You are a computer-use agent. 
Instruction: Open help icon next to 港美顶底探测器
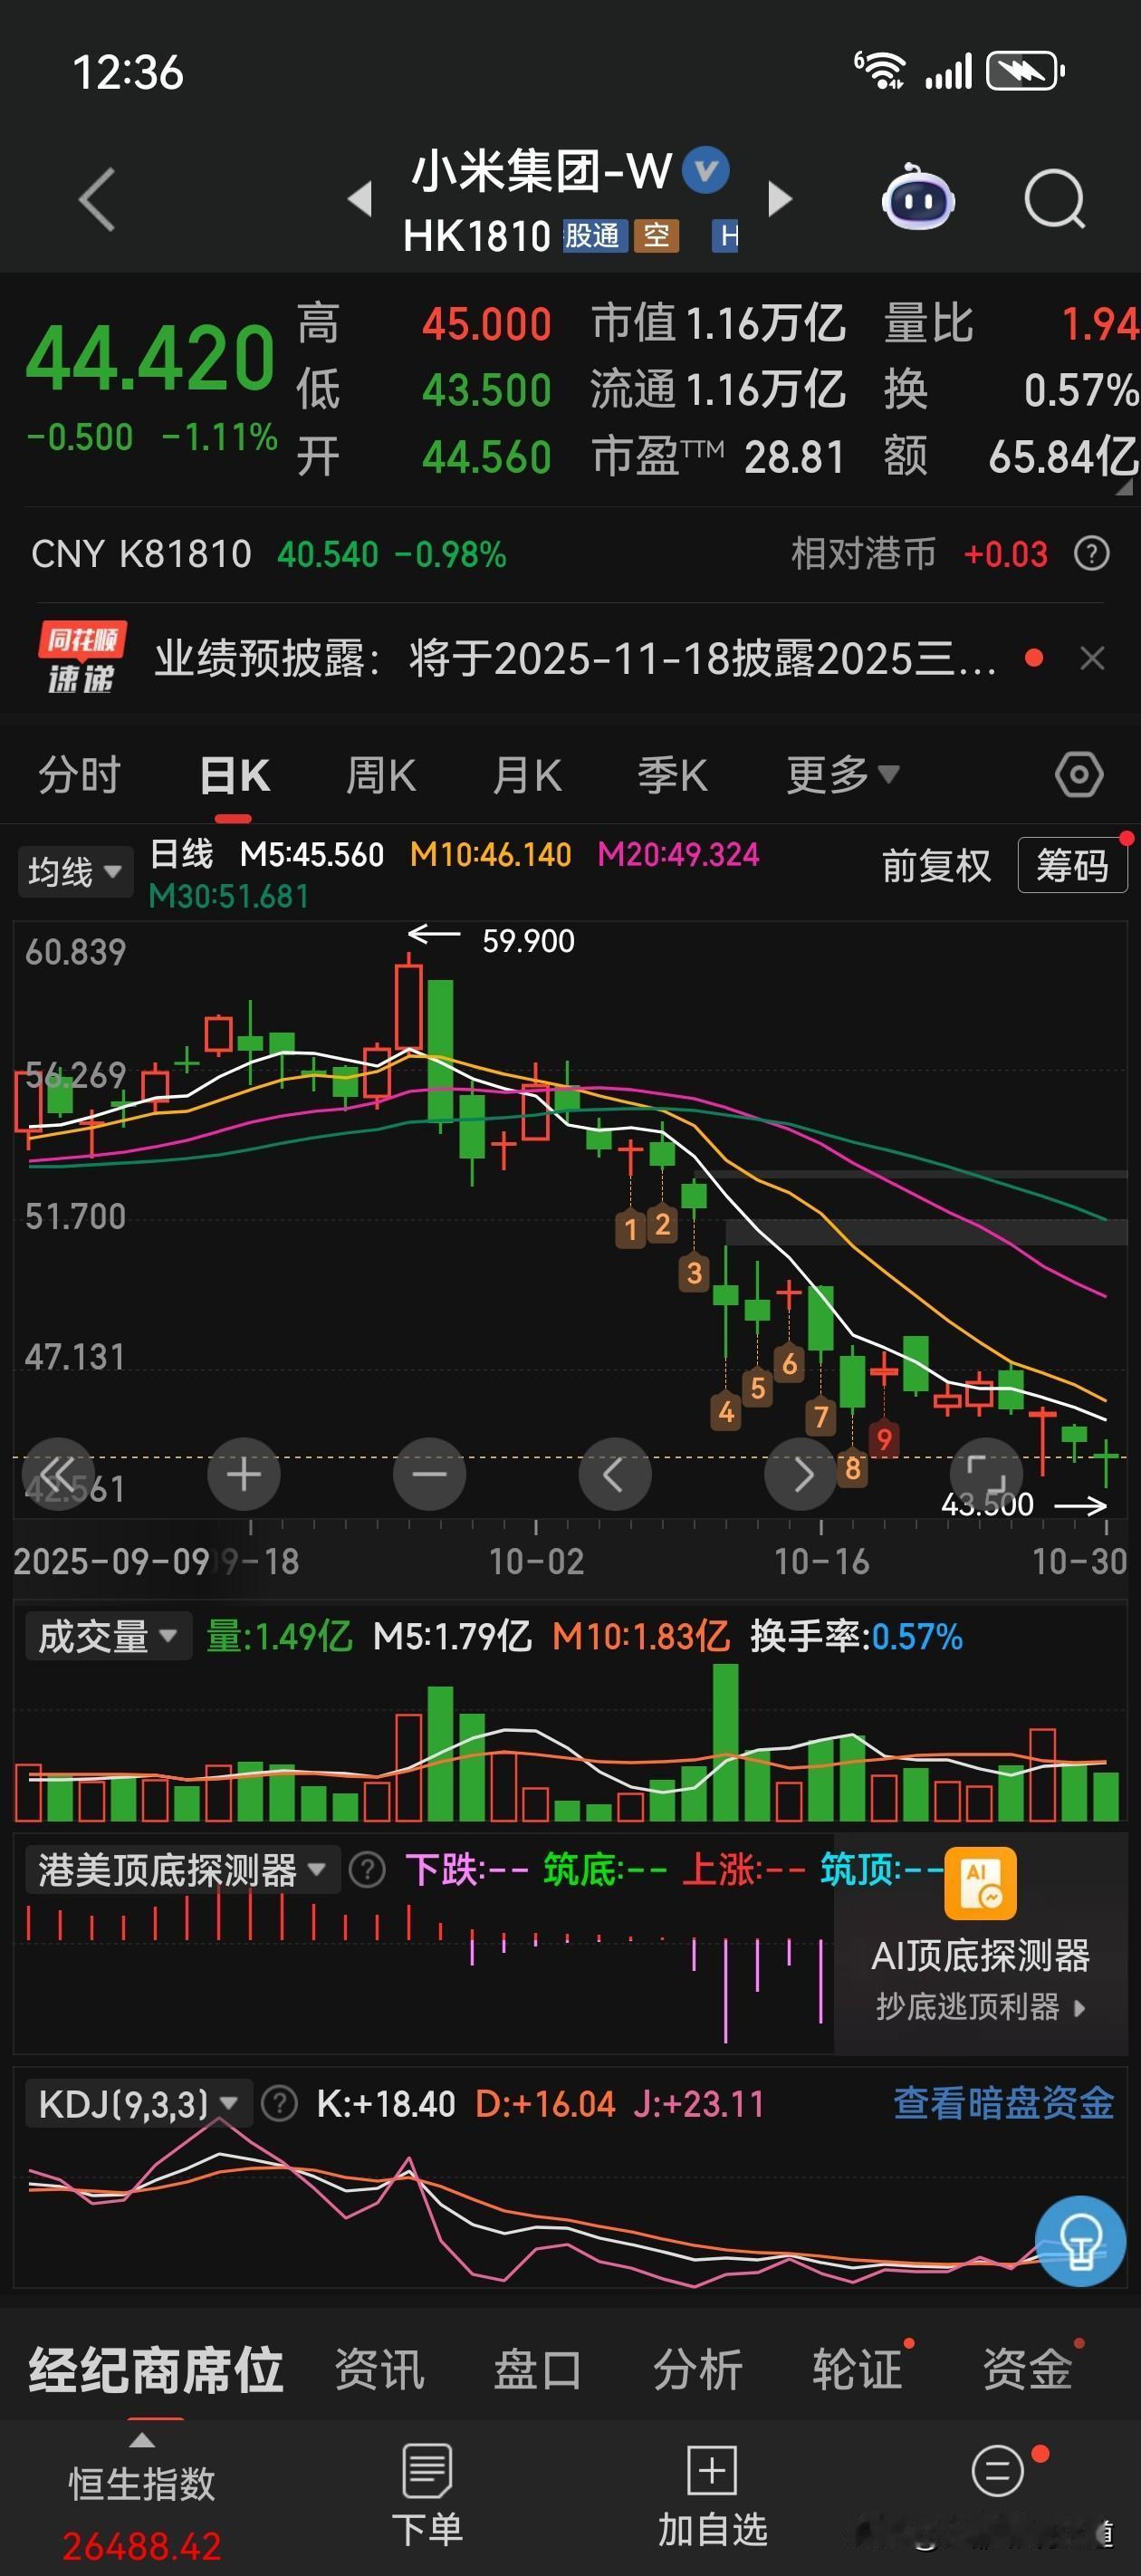pos(367,1869)
